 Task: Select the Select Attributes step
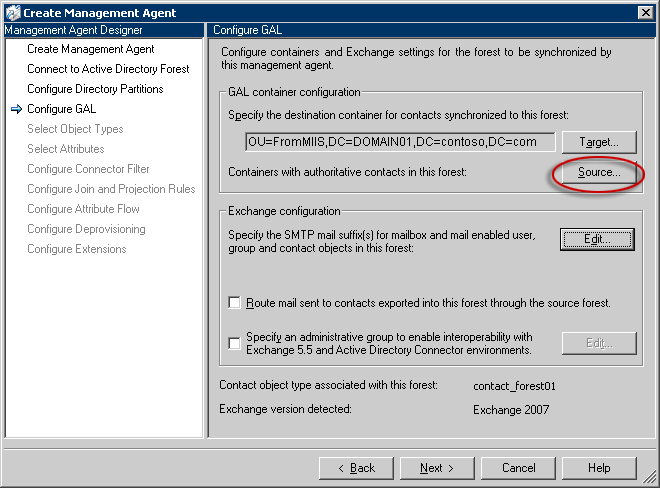(66, 149)
